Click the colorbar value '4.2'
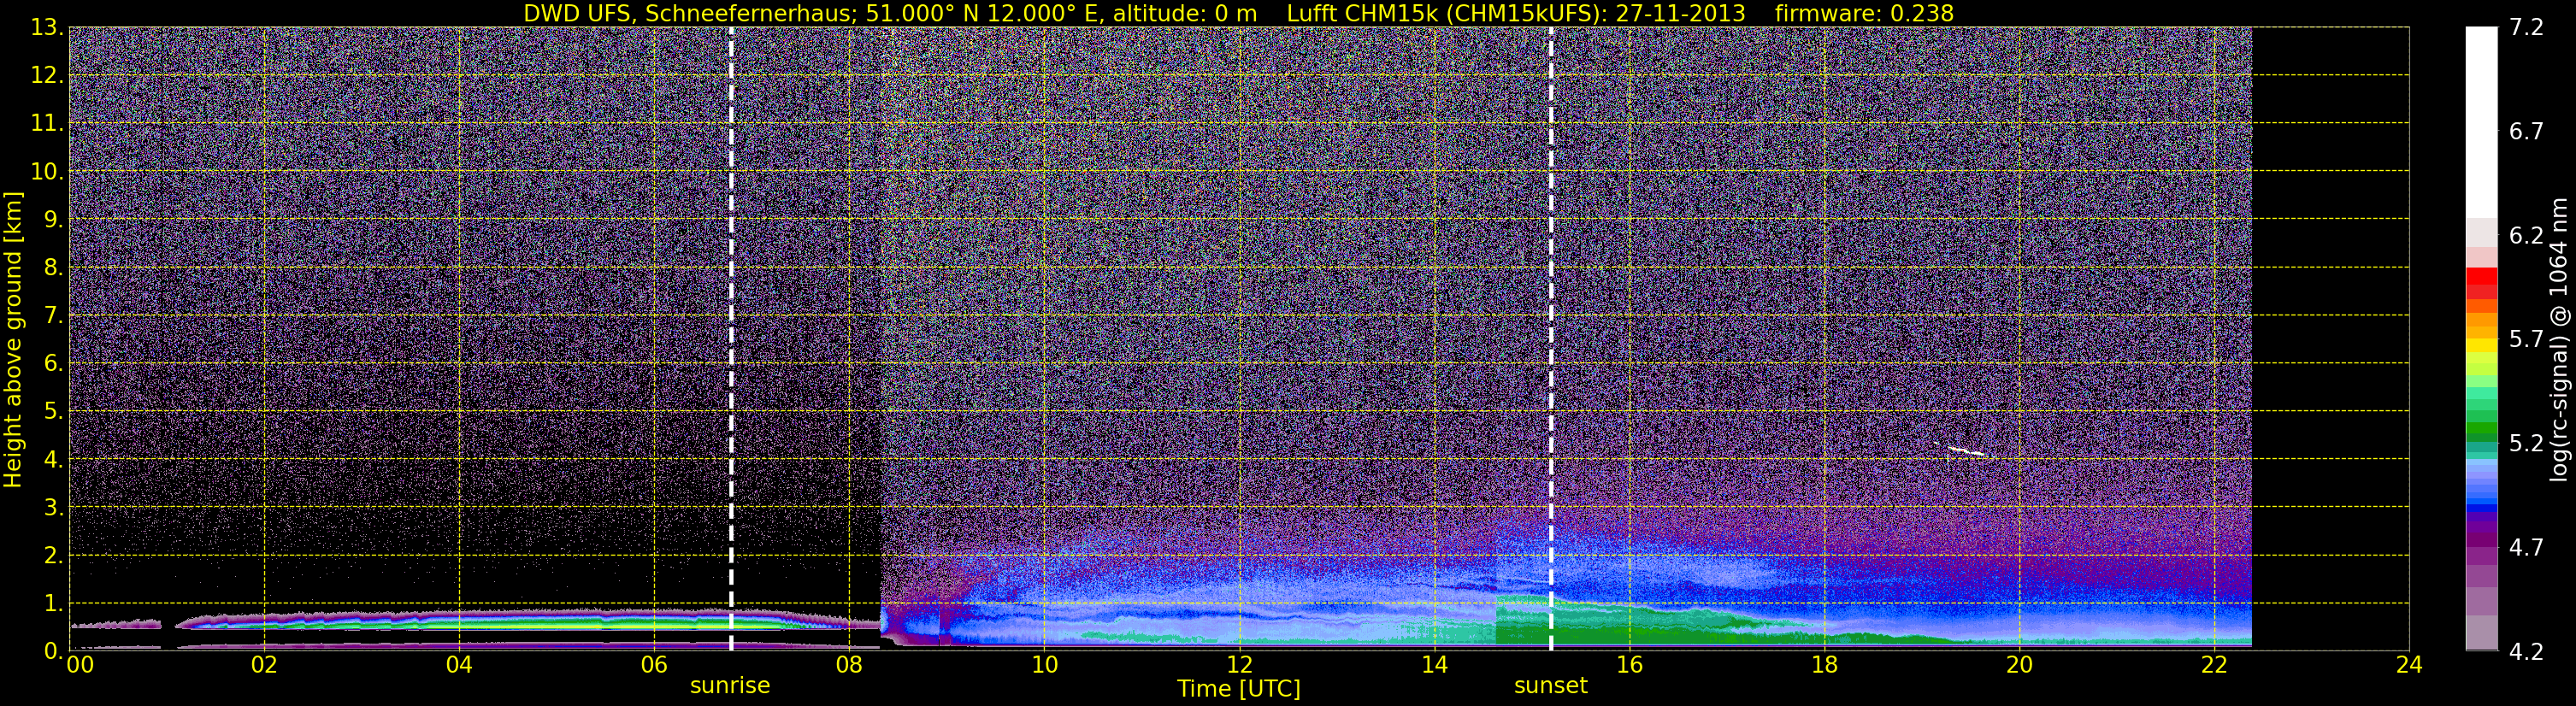Screen dimensions: 2576x706 tap(2526, 652)
